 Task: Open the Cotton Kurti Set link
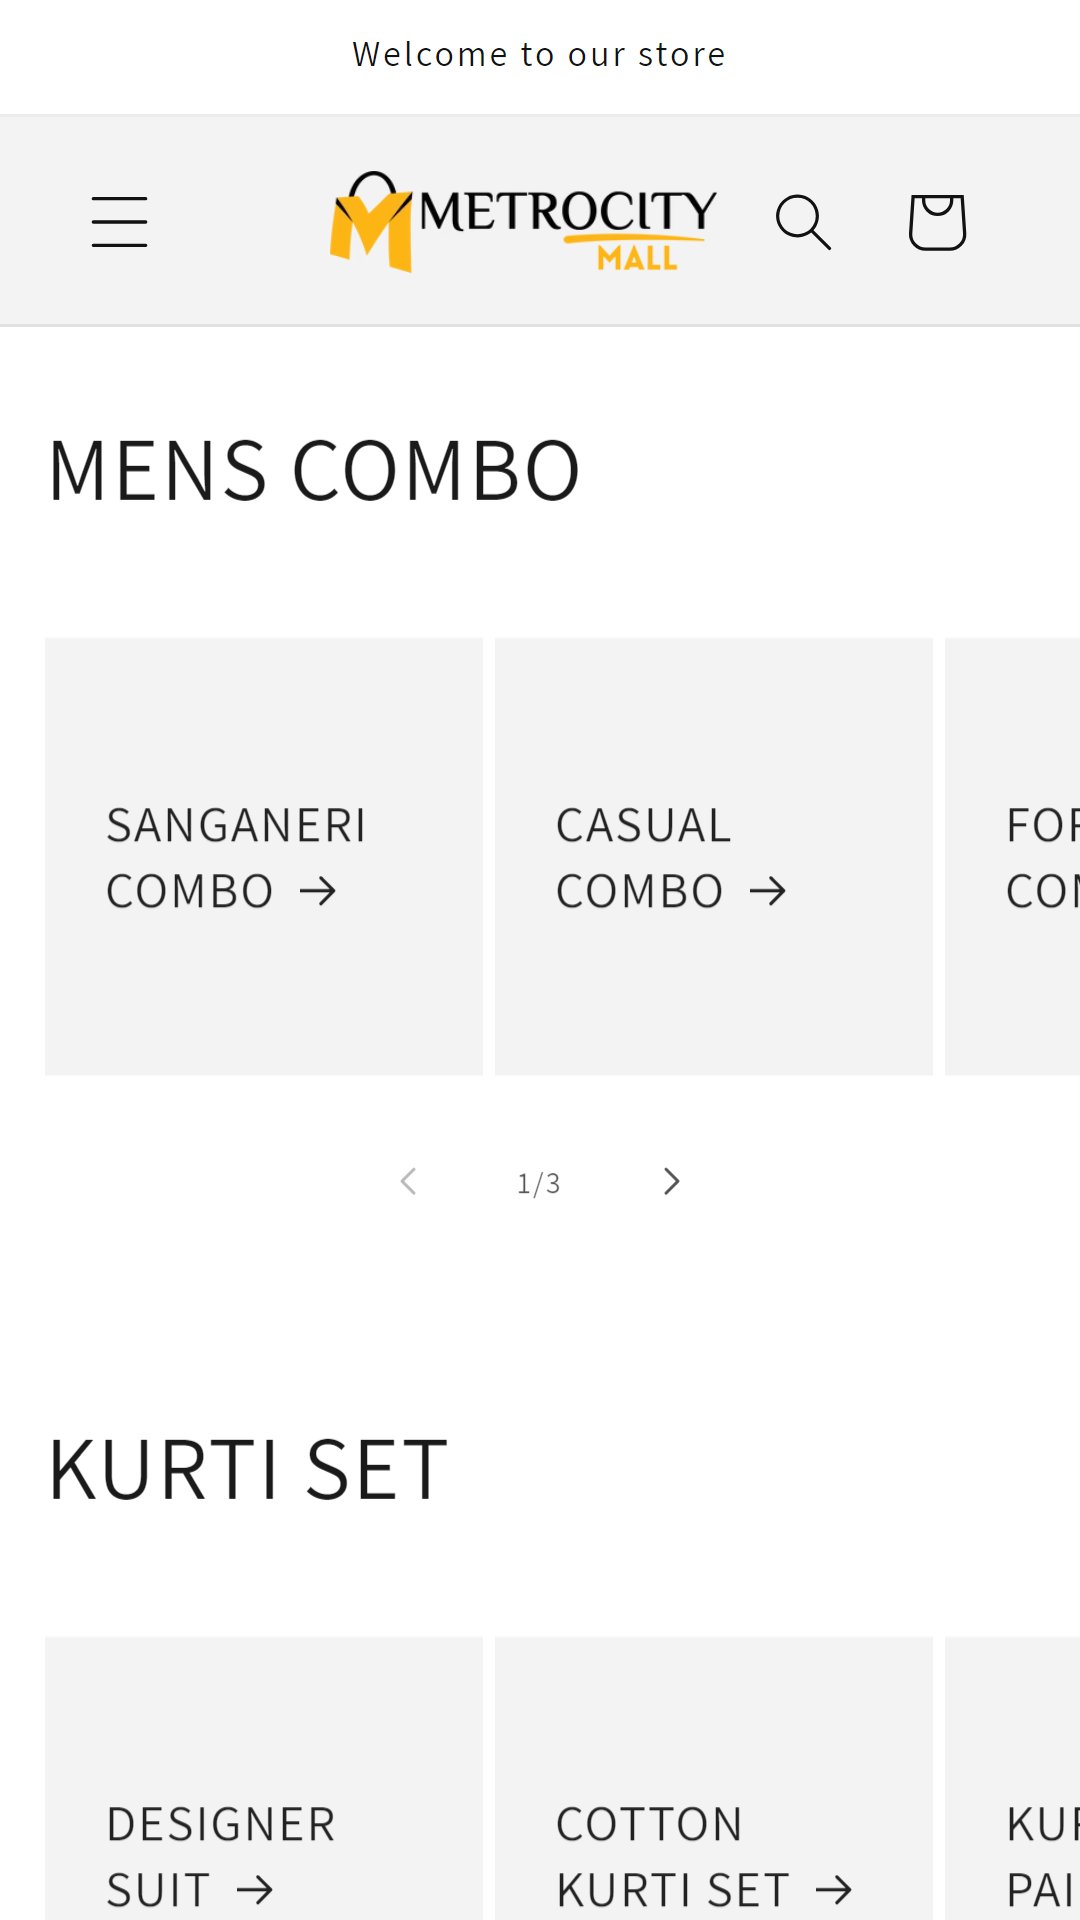704,1857
